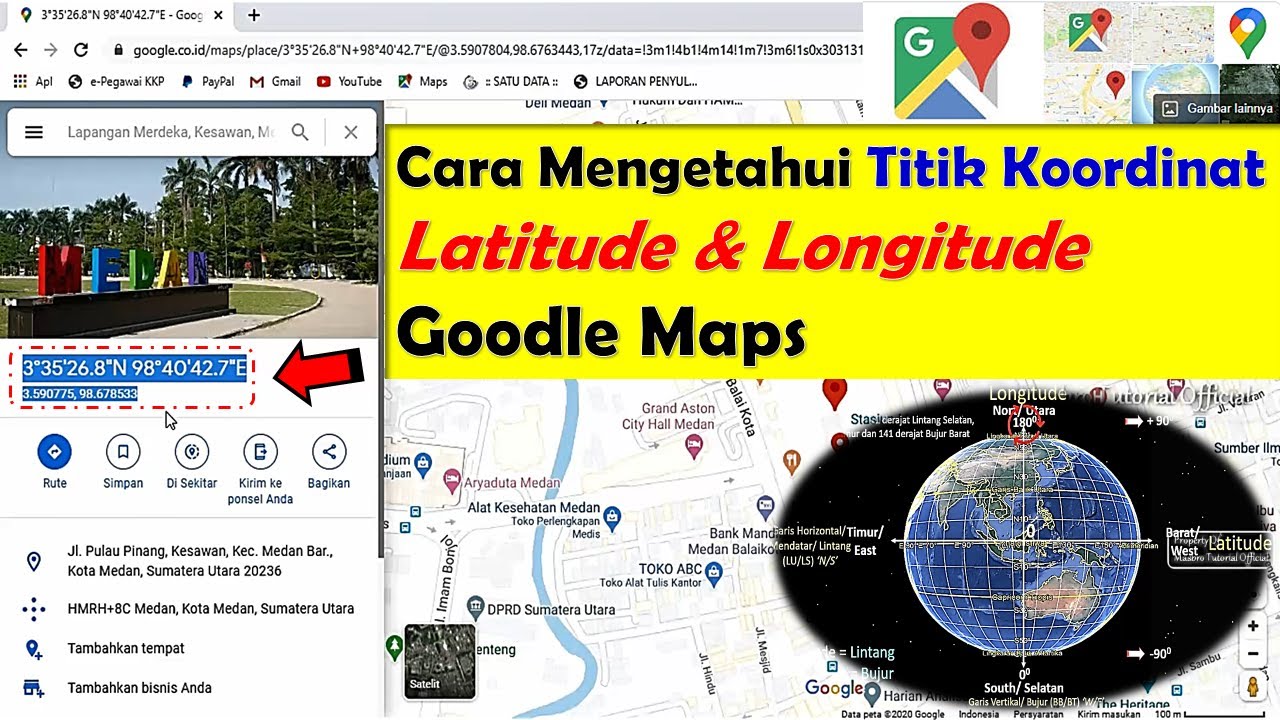This screenshot has height=720, width=1280.
Task: Click Alat Kesehatan Medan shop marker
Action: (x=612, y=518)
